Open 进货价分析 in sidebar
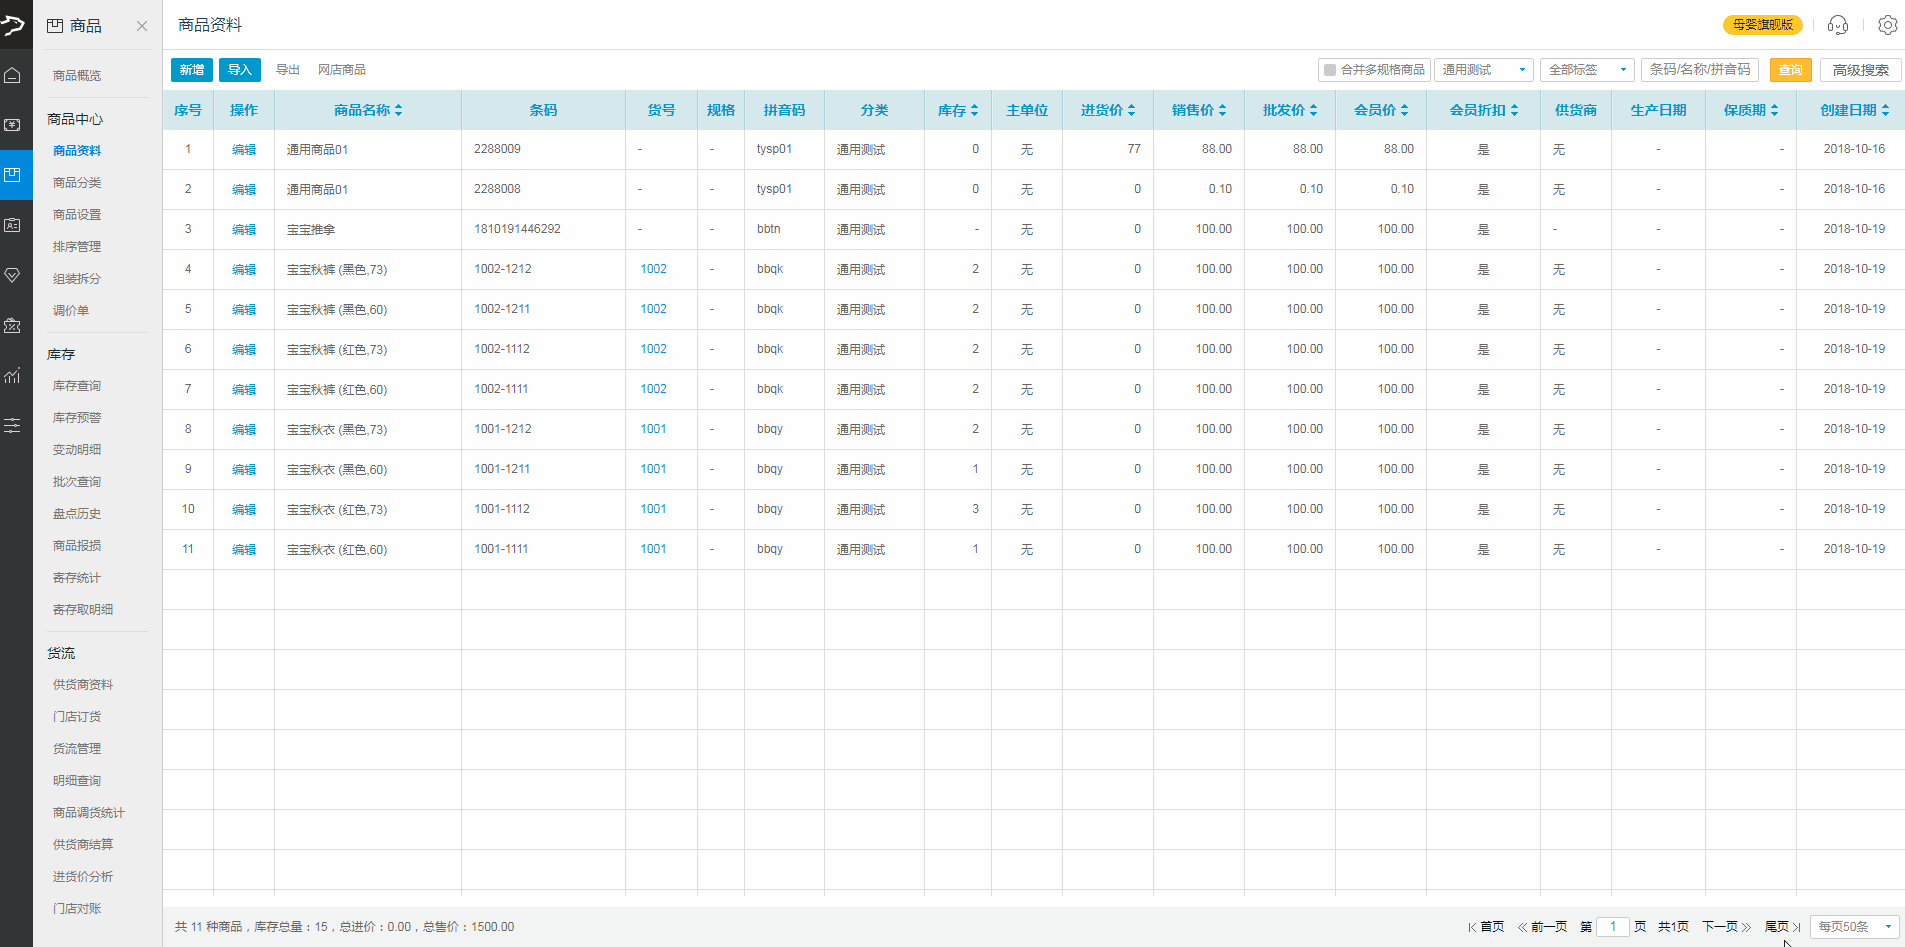The height and width of the screenshot is (947, 1905). 83,877
